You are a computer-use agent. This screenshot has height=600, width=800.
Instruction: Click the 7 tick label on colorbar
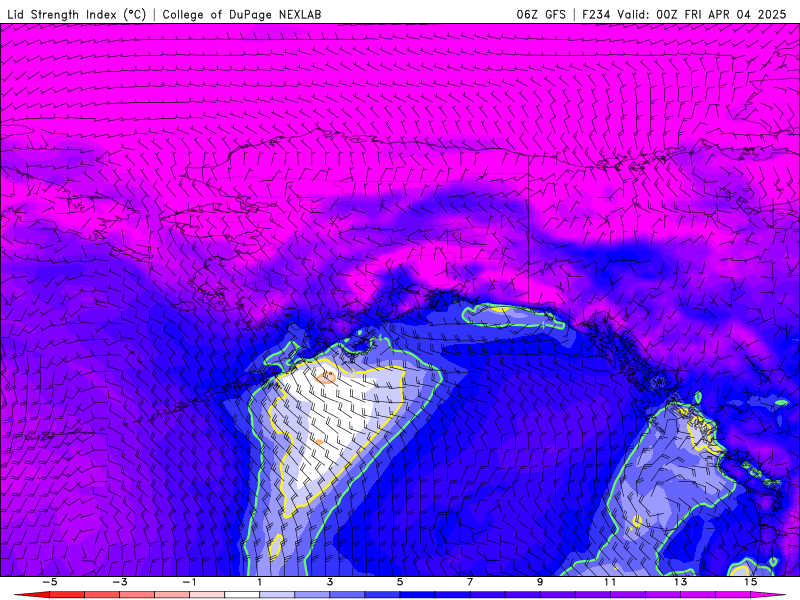click(x=470, y=582)
